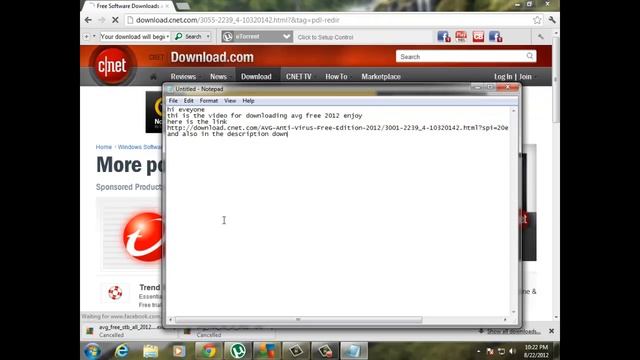The width and height of the screenshot is (640, 360).
Task: Bookmark page with the star icon
Action: point(537,20)
